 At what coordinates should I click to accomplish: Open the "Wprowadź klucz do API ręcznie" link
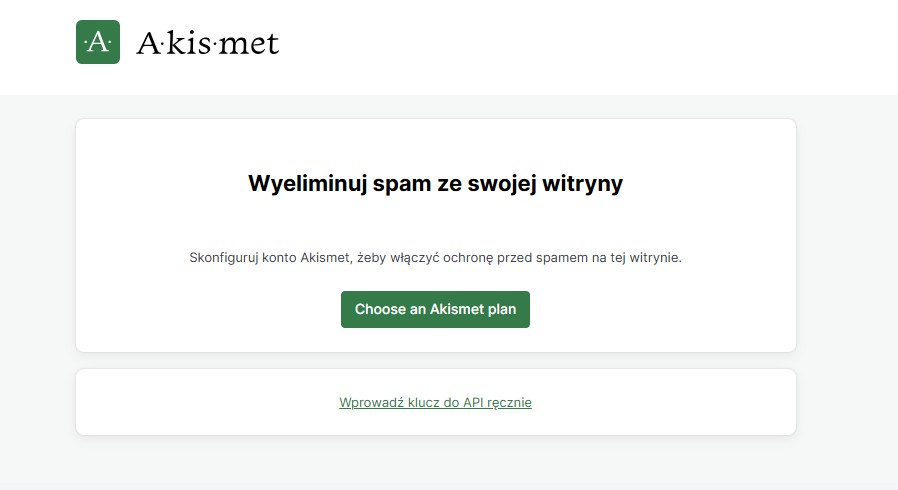pyautogui.click(x=435, y=403)
